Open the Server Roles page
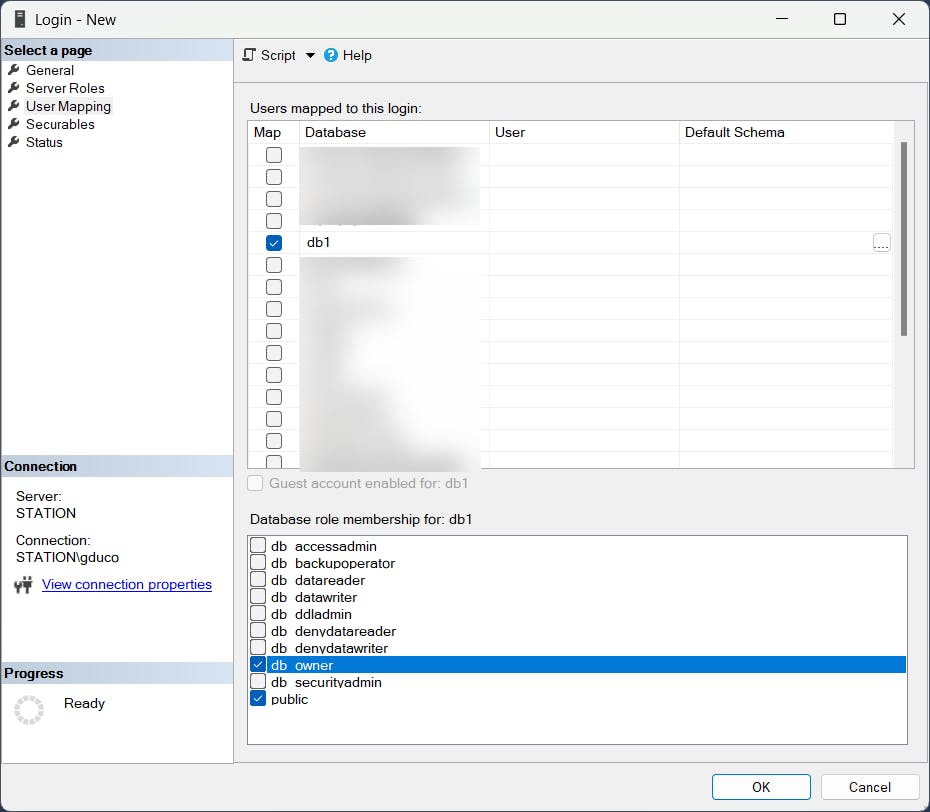The image size is (930, 812). click(65, 88)
